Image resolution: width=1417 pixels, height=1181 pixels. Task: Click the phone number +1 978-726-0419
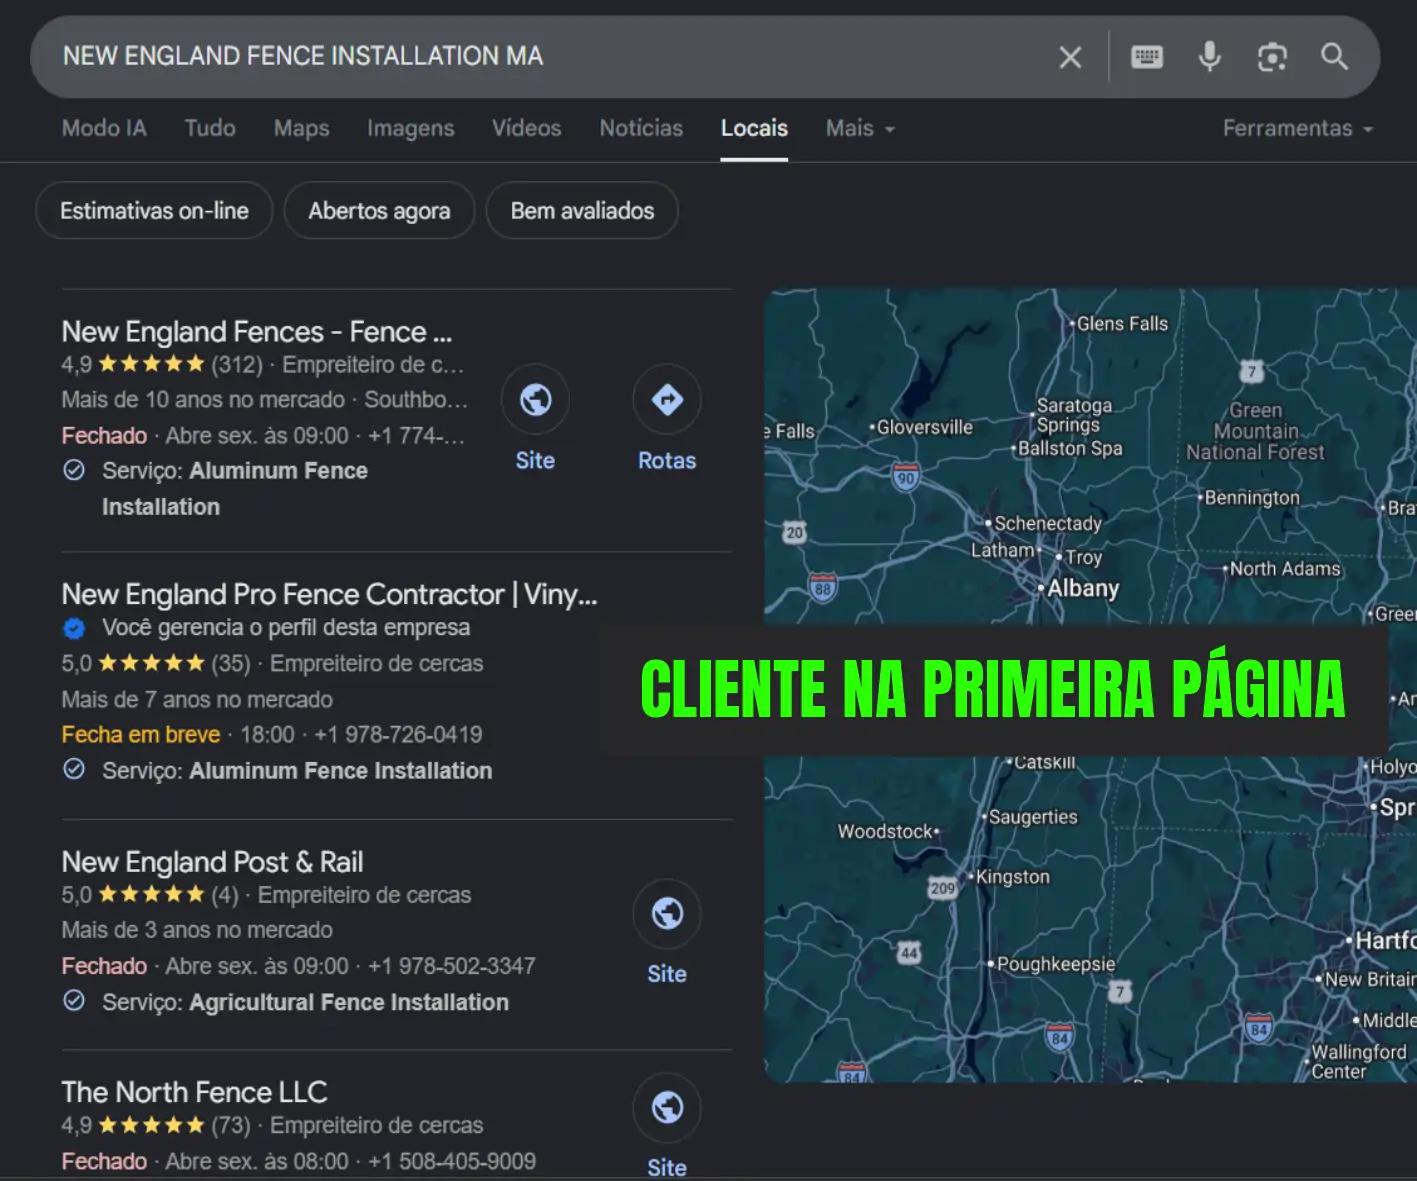(x=398, y=735)
